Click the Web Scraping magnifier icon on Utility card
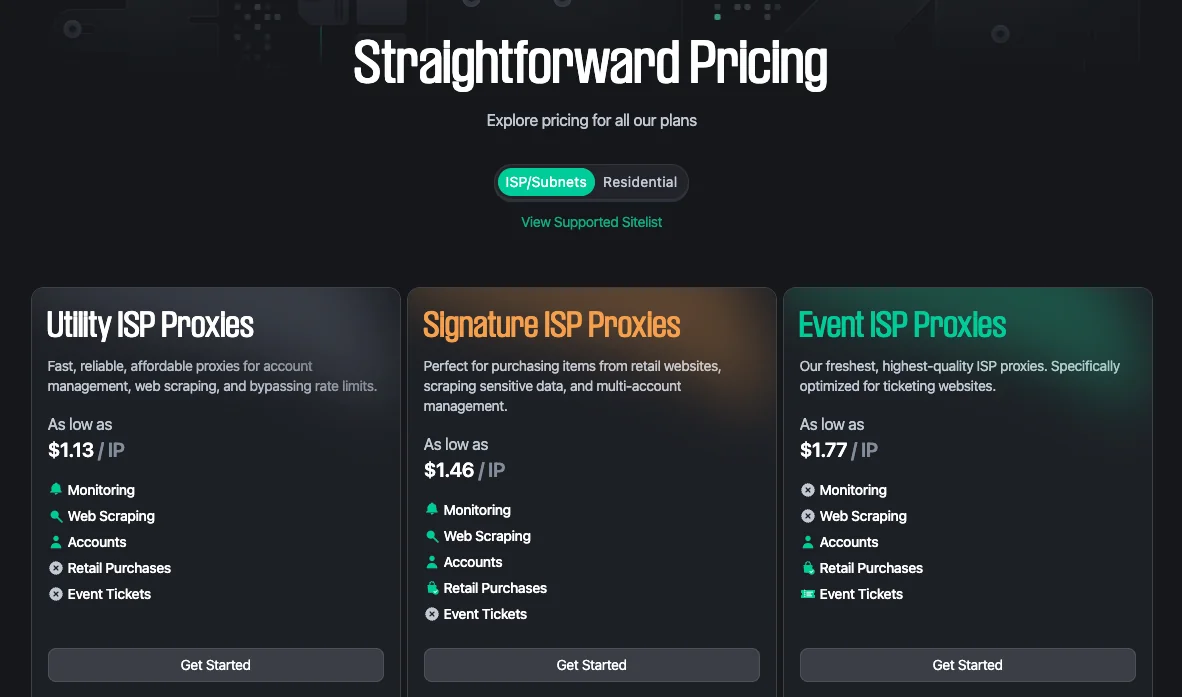Image resolution: width=1182 pixels, height=697 pixels. (x=56, y=516)
